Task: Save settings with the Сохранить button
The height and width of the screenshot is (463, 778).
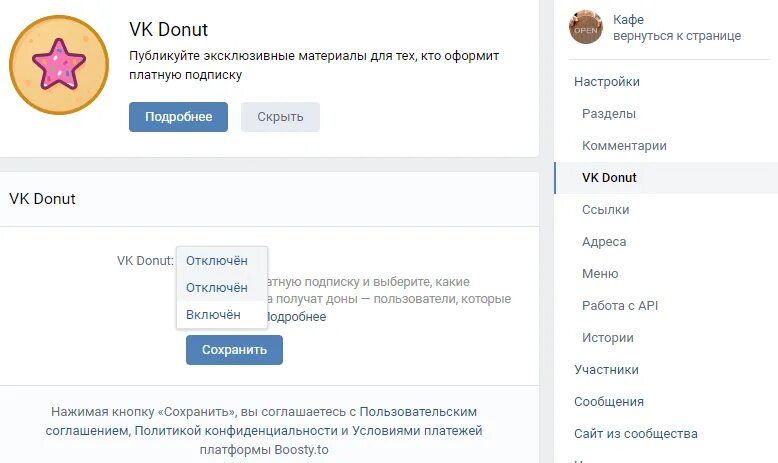Action: pyautogui.click(x=234, y=350)
